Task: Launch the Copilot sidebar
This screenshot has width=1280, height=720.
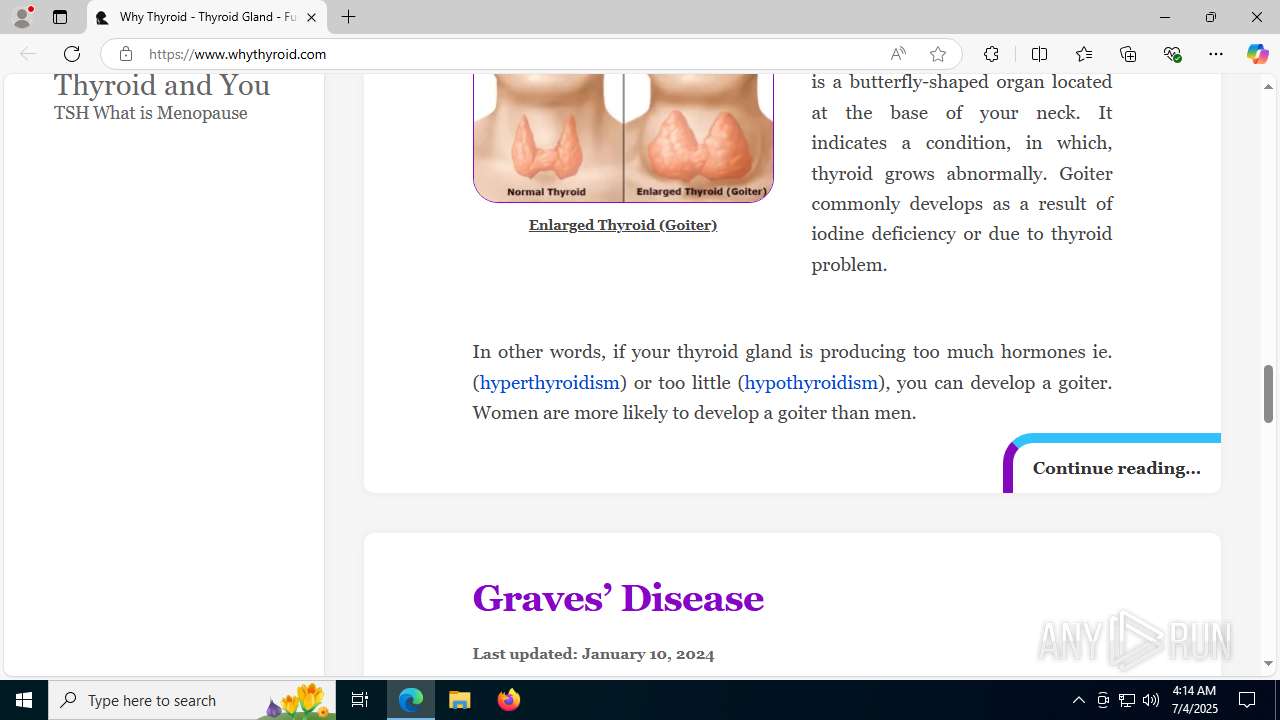Action: tap(1257, 54)
